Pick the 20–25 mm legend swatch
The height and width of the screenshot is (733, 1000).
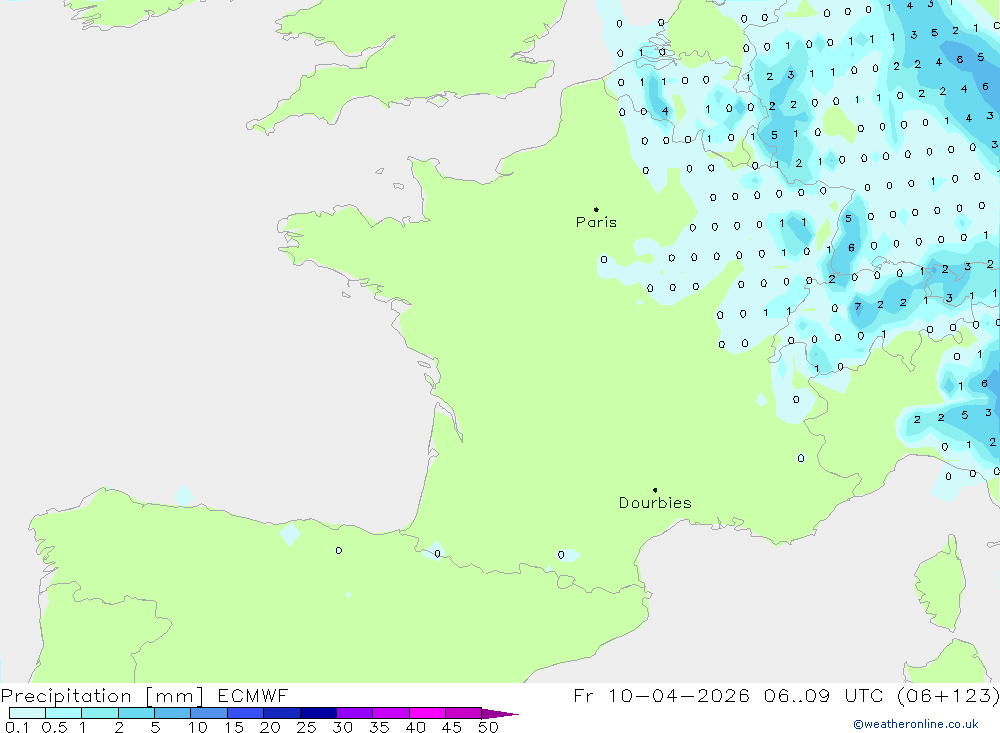[x=282, y=713]
